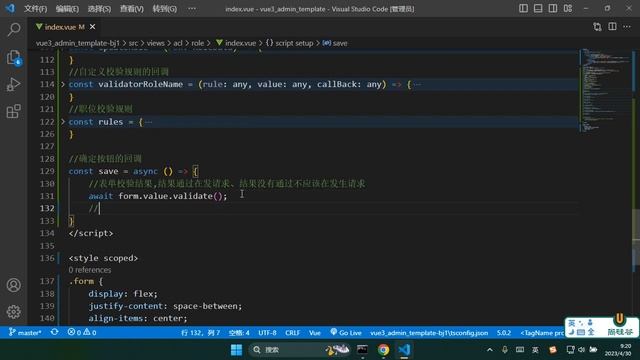
Task: Open the Accounts icon
Action: point(13,285)
